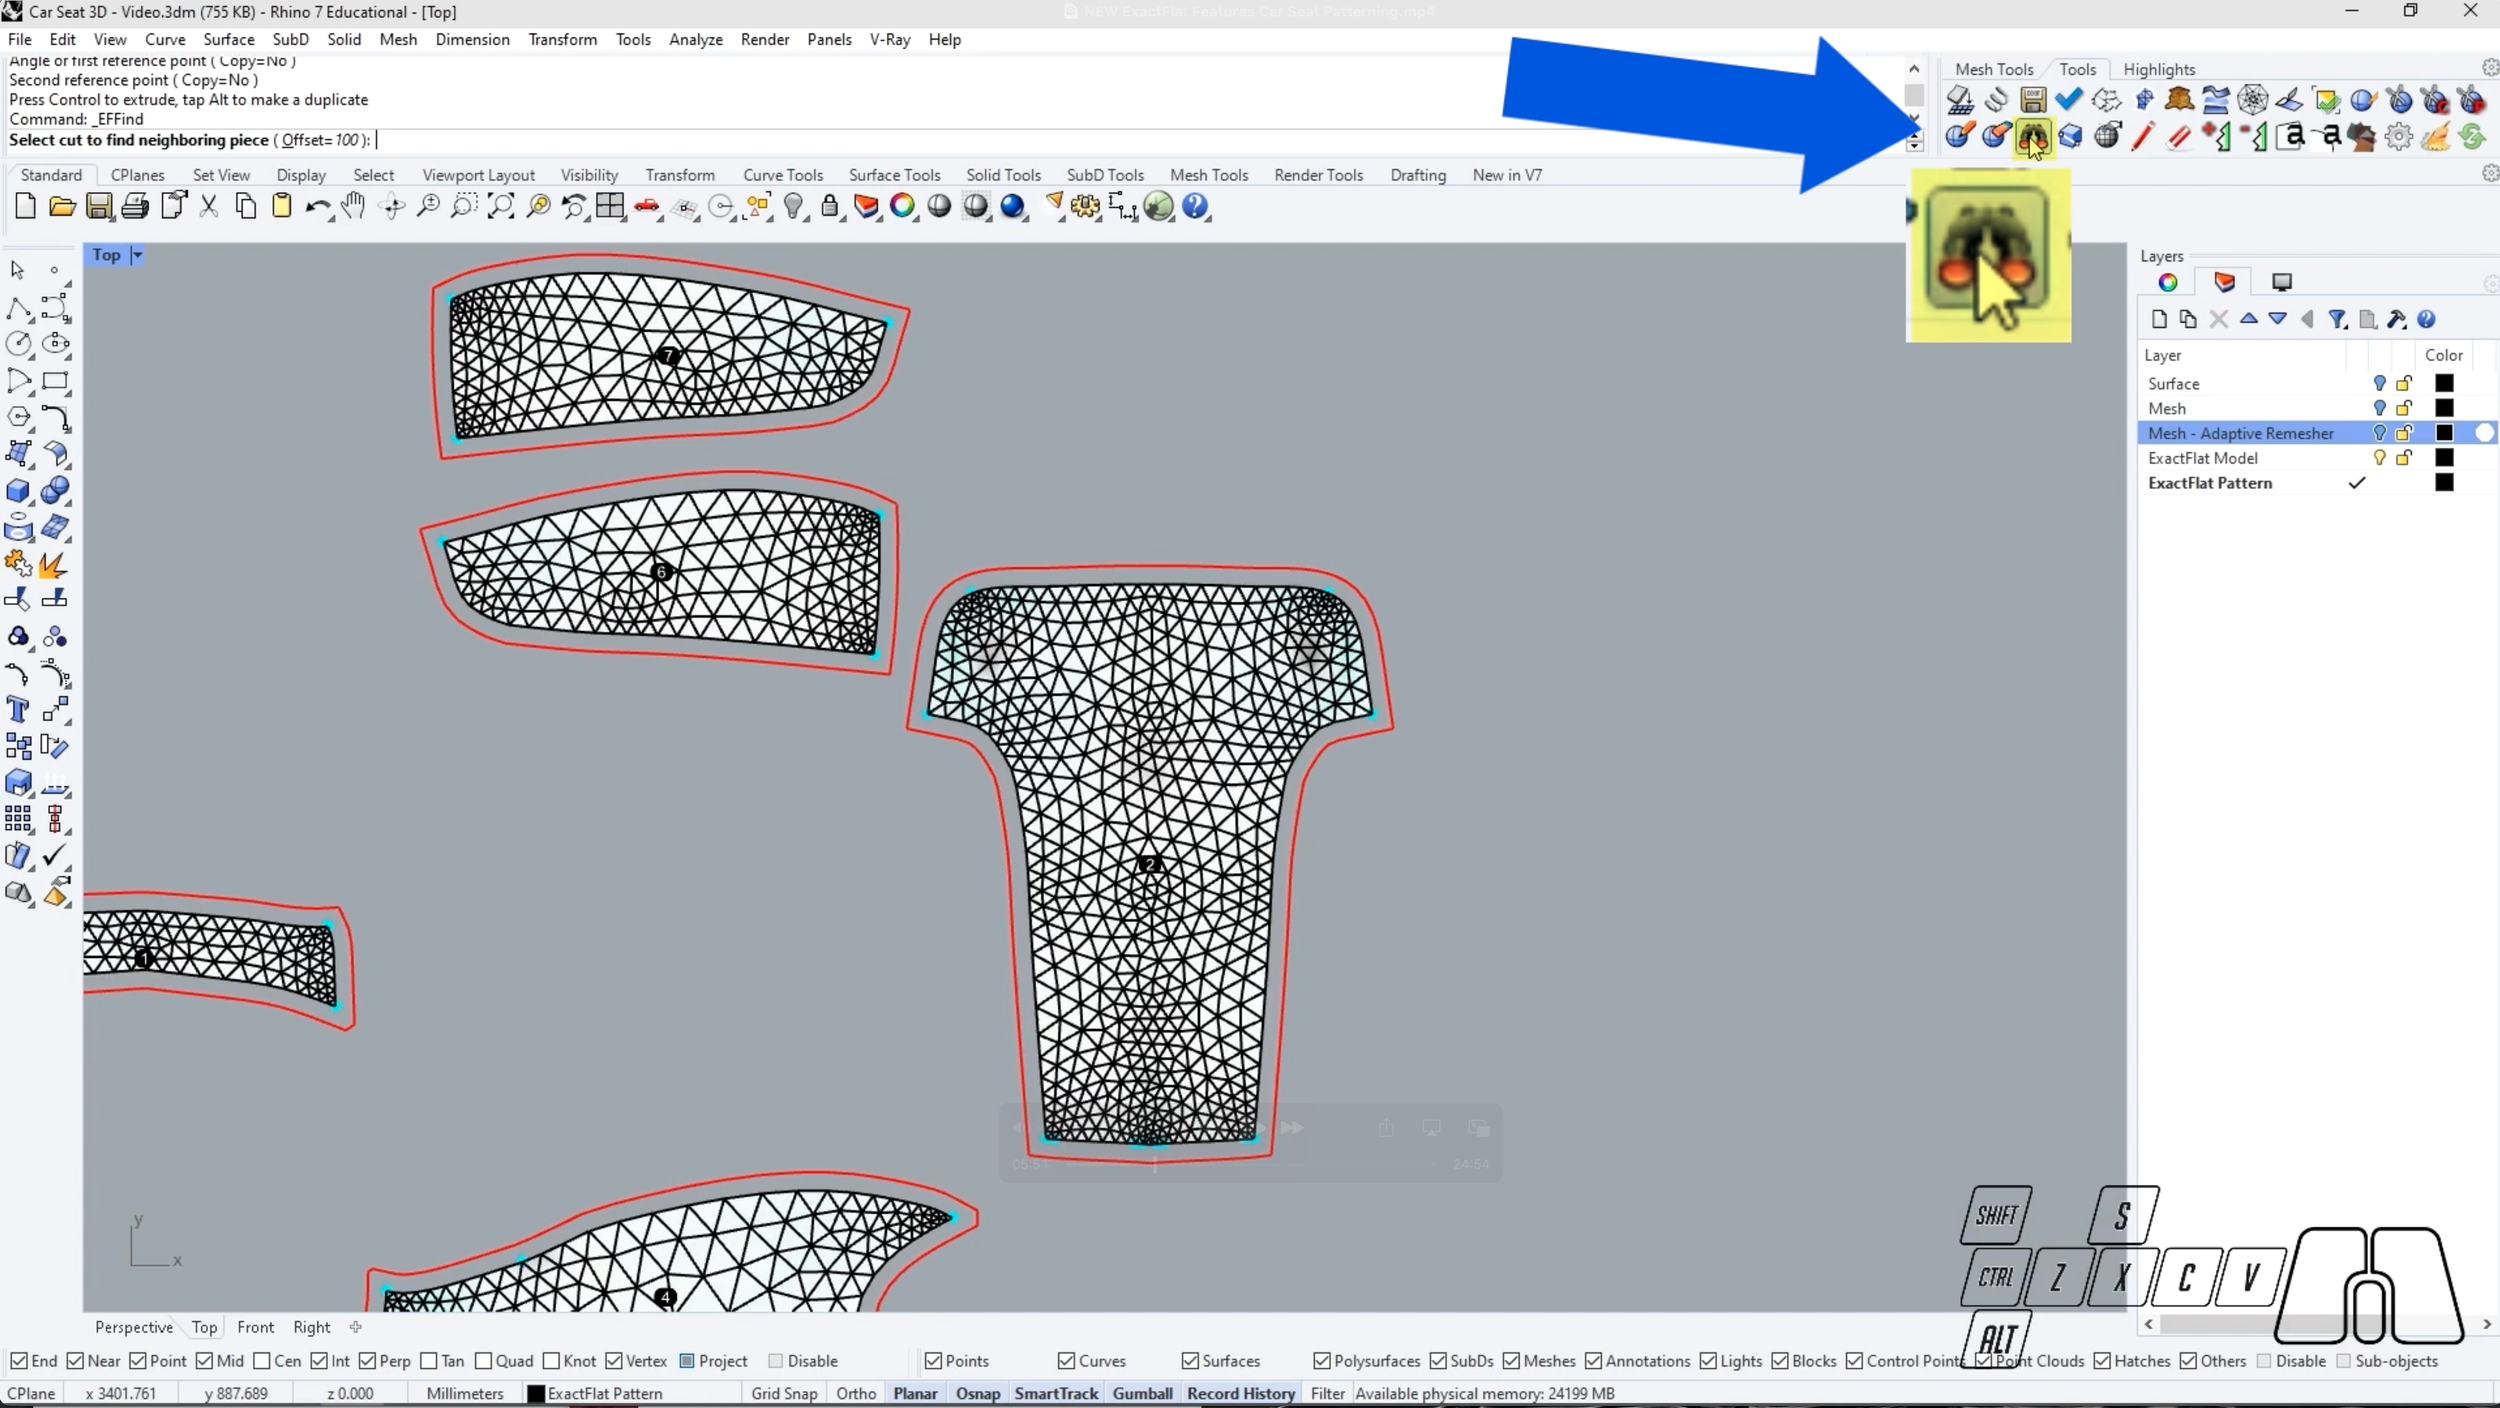This screenshot has height=1408, width=2500.
Task: Toggle the Near osnap checkbox
Action: point(76,1361)
